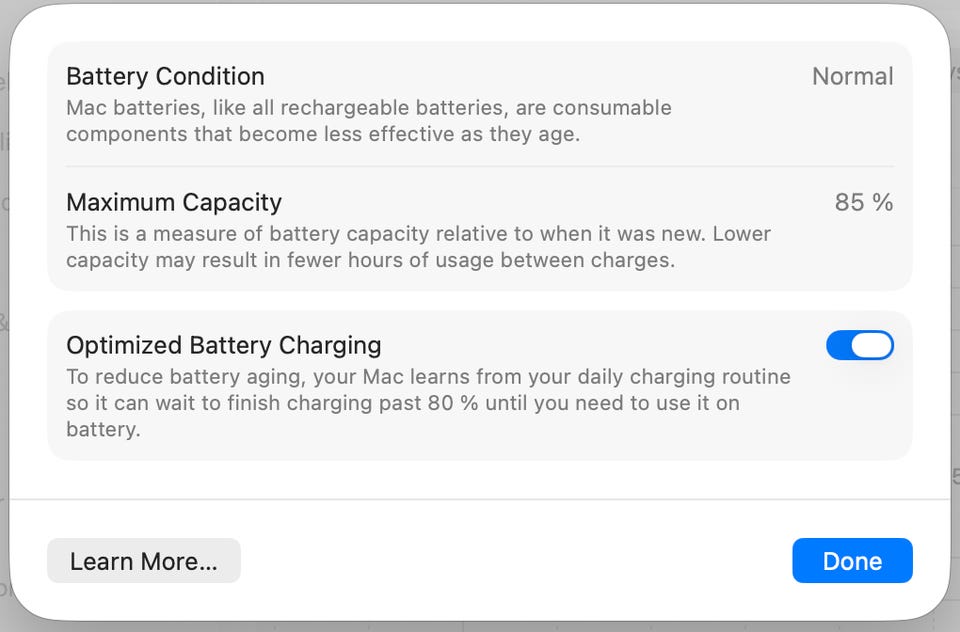
Task: Open the Learn More... help button
Action: [143, 561]
